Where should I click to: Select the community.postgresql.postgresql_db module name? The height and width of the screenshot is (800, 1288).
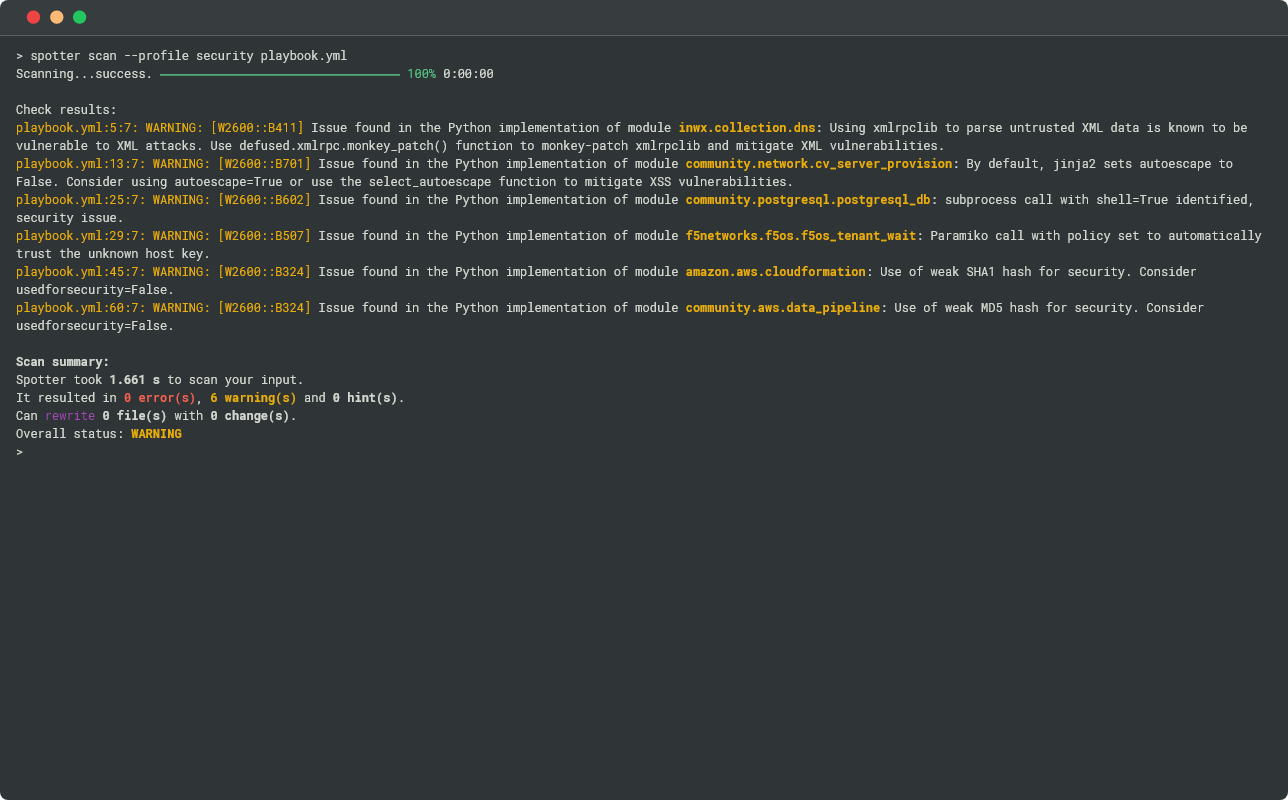pos(808,200)
